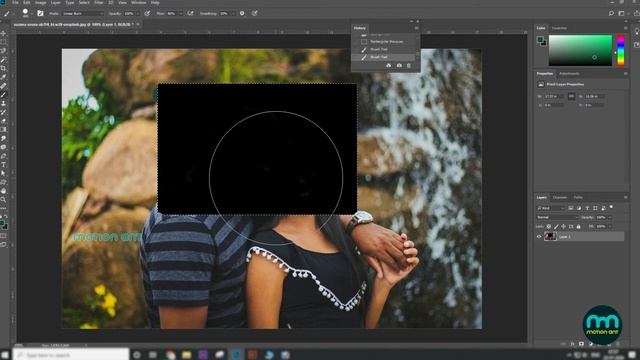Screen dimensions: 640x360
Task: Switch to the Paths tab
Action: [x=578, y=198]
